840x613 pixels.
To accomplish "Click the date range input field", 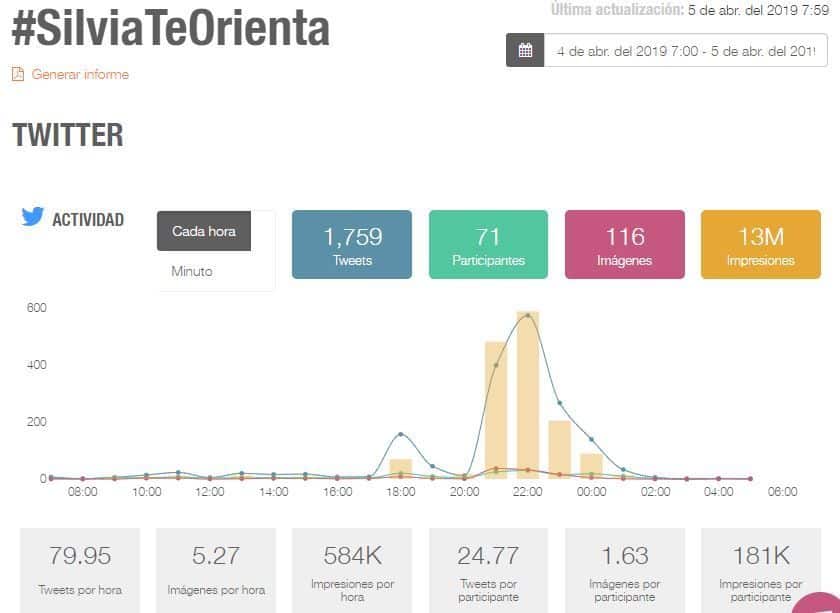I will pyautogui.click(x=686, y=50).
